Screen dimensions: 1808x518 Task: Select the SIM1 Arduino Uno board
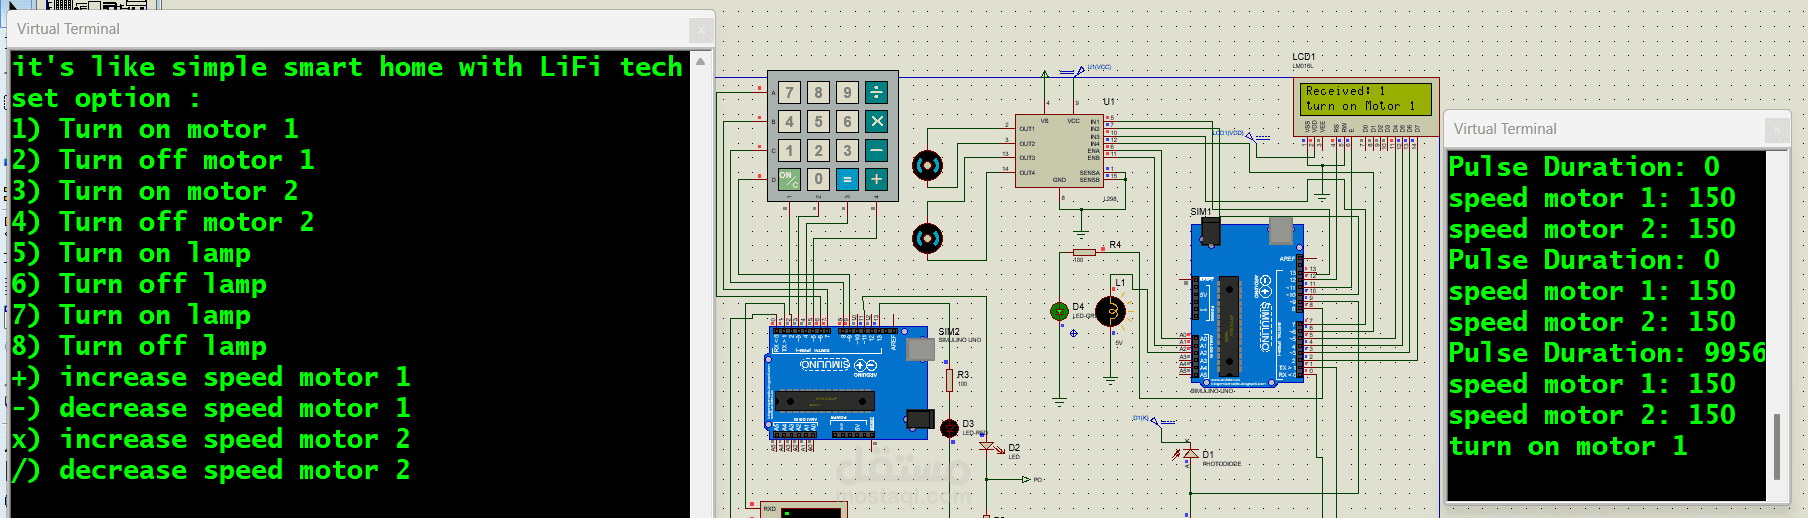tap(1248, 303)
